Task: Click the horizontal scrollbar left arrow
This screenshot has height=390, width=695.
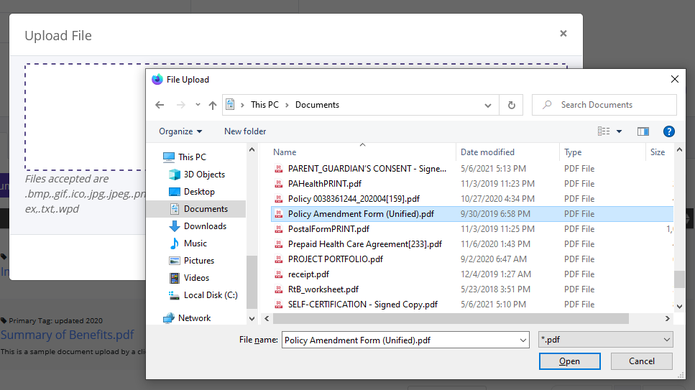Action: [266, 319]
